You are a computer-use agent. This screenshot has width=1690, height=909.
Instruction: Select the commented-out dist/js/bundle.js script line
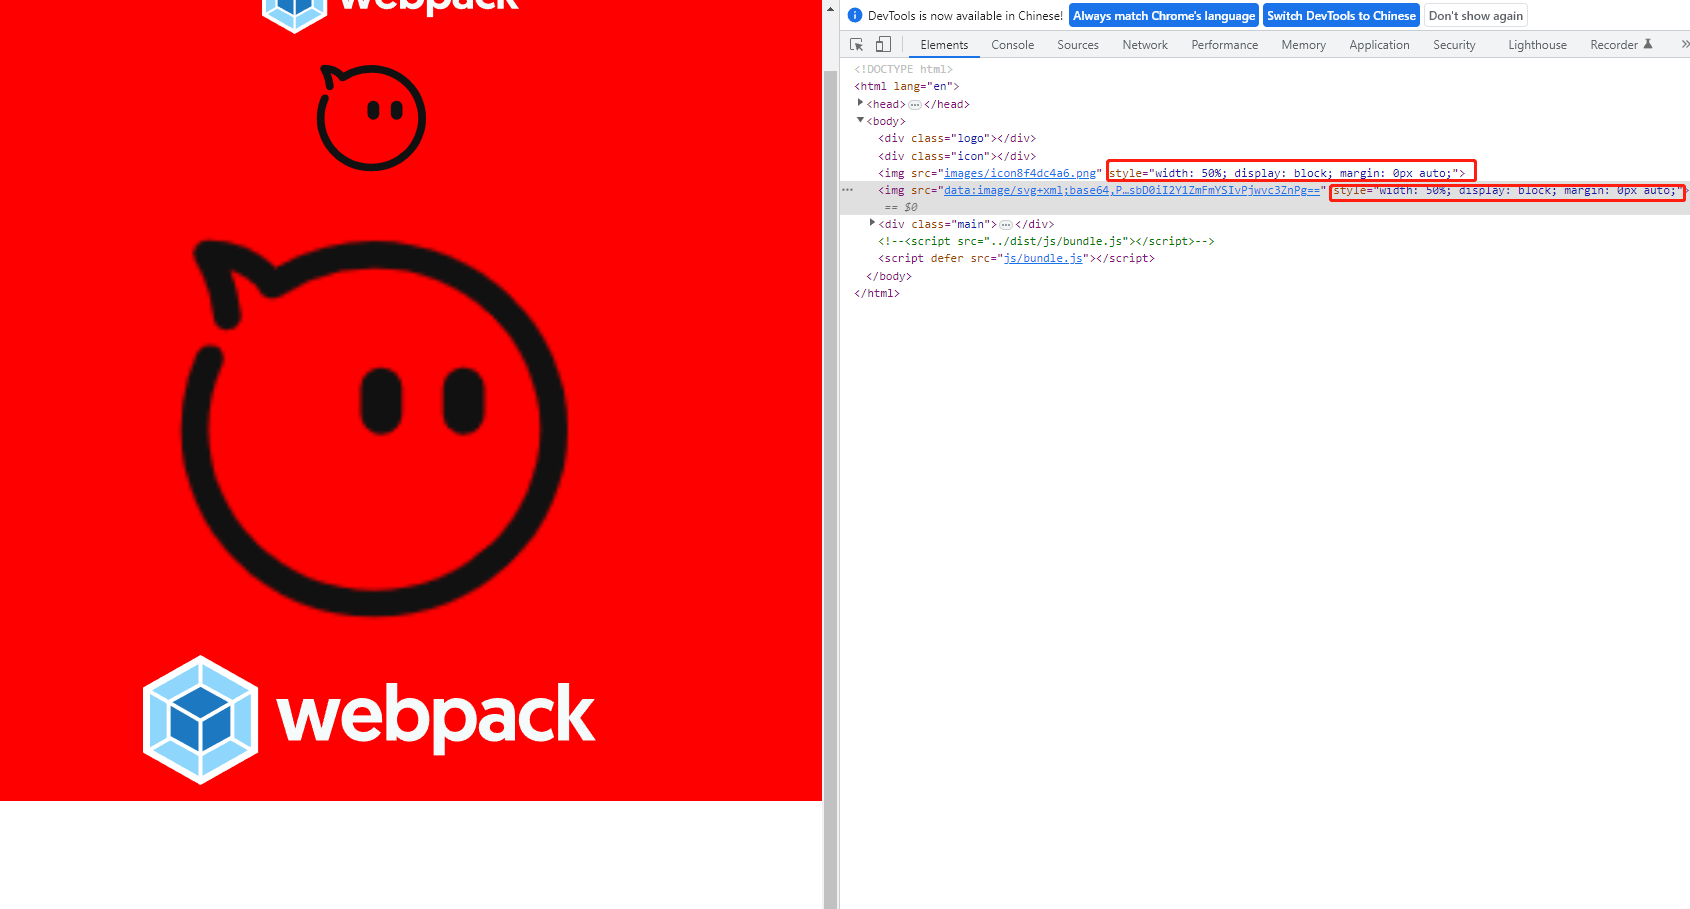1046,241
